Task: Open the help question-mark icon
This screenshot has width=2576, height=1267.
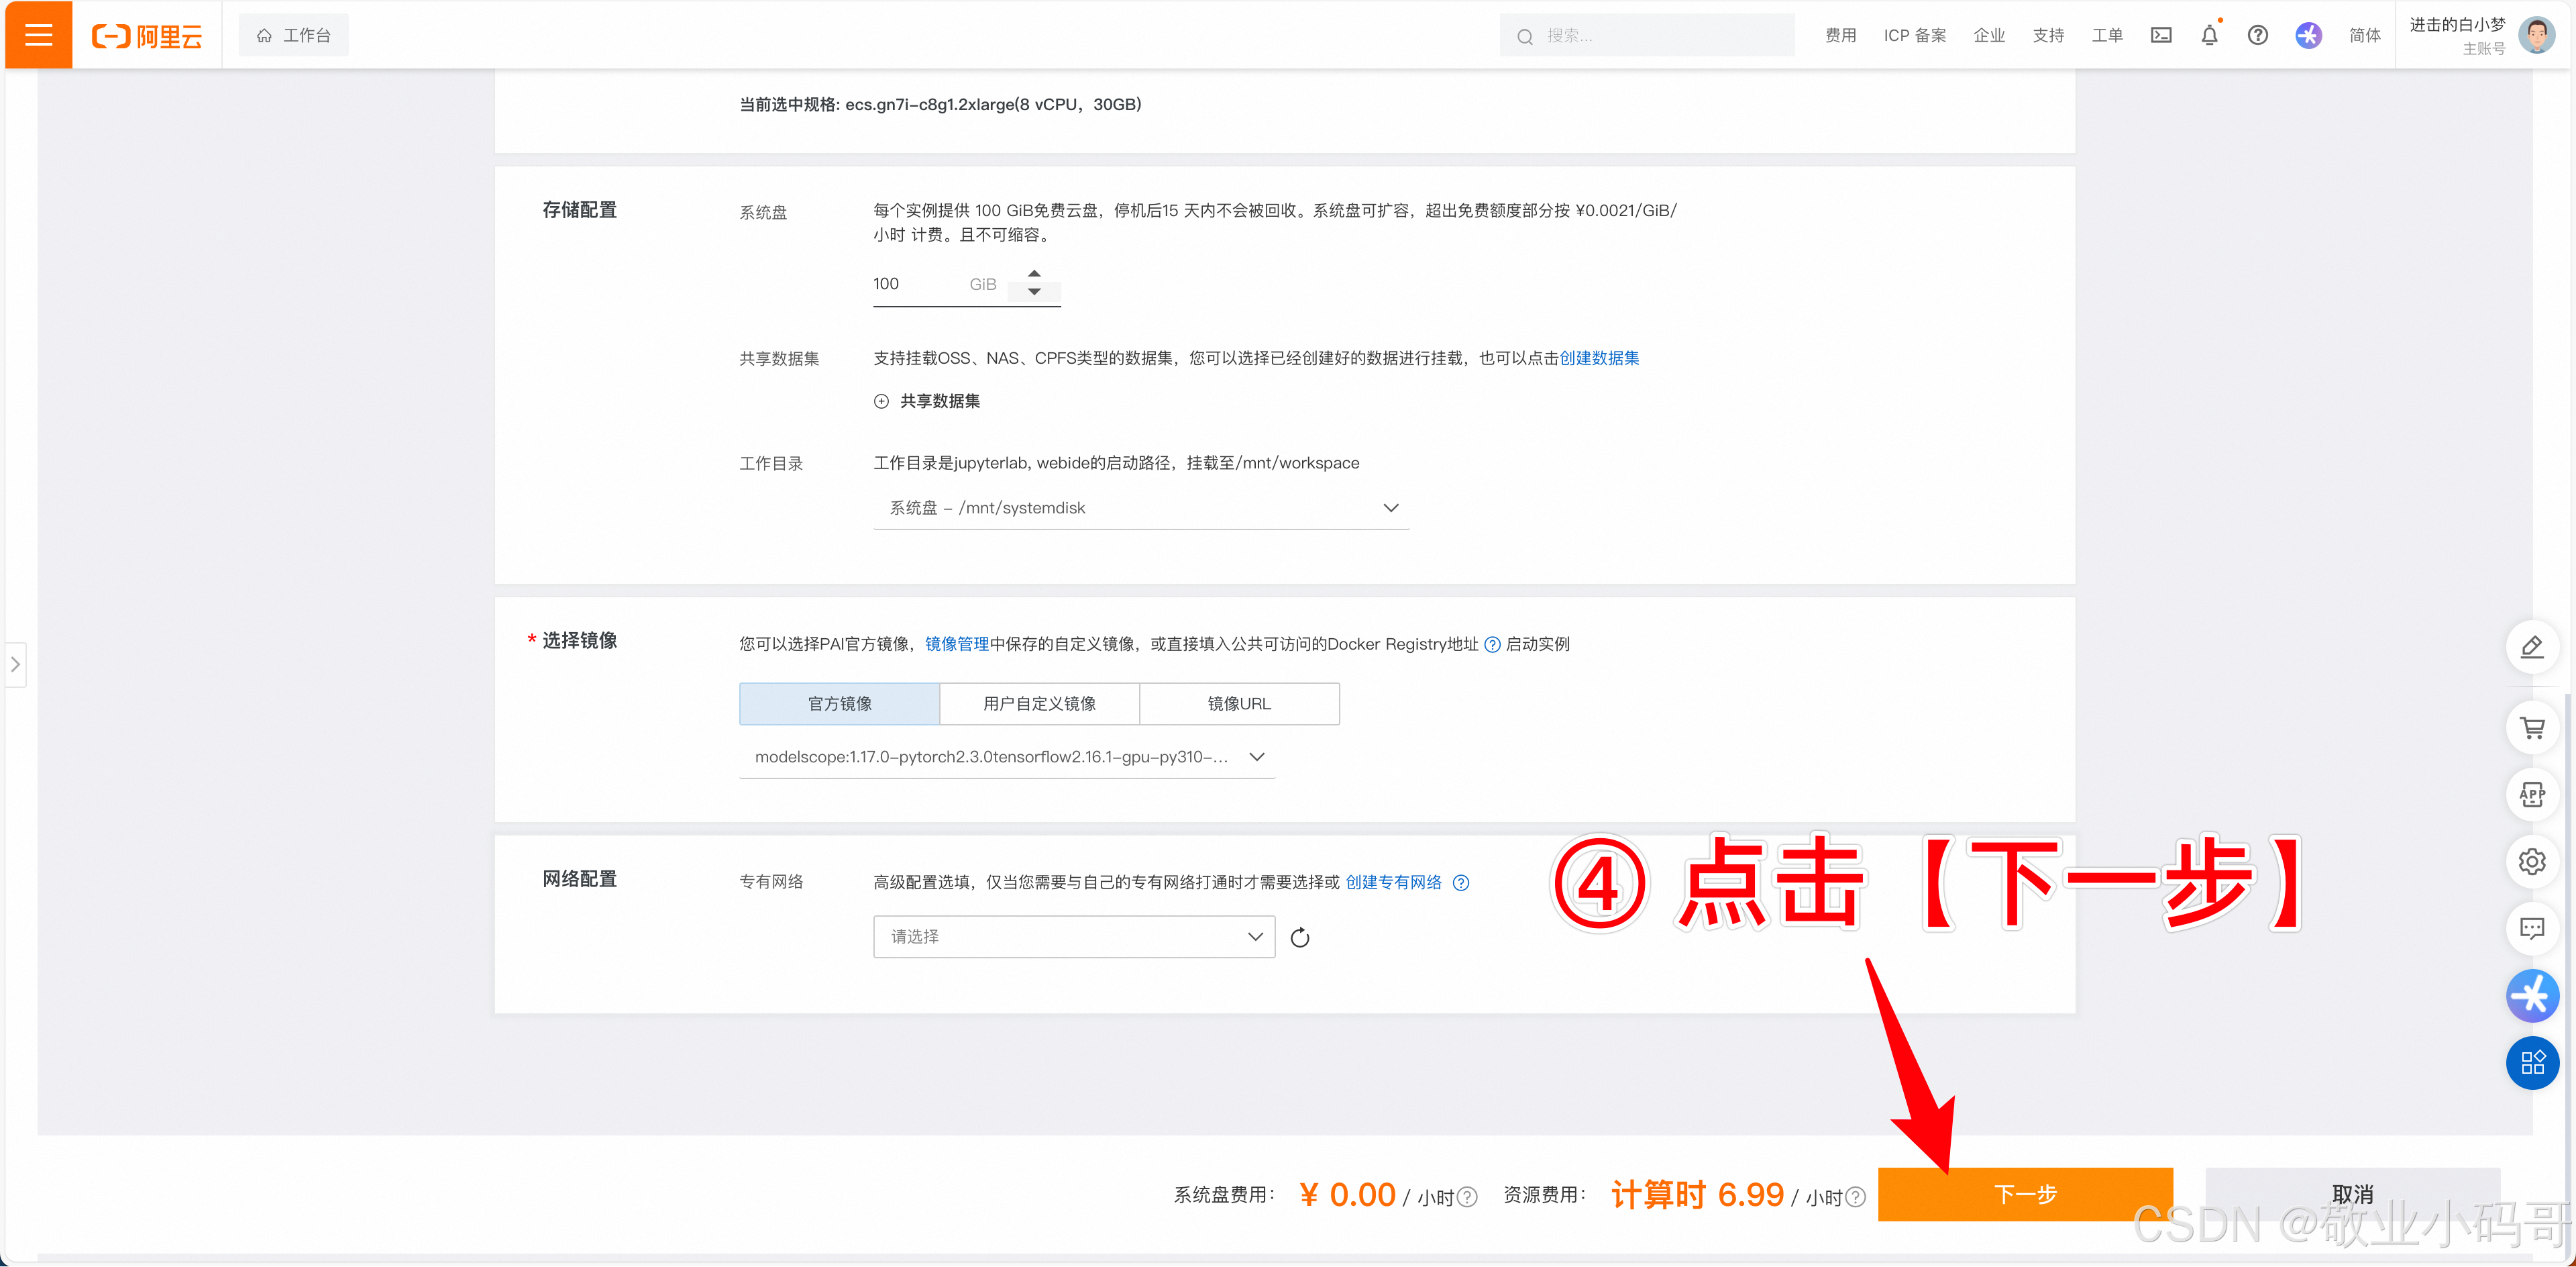Action: [x=2258, y=35]
